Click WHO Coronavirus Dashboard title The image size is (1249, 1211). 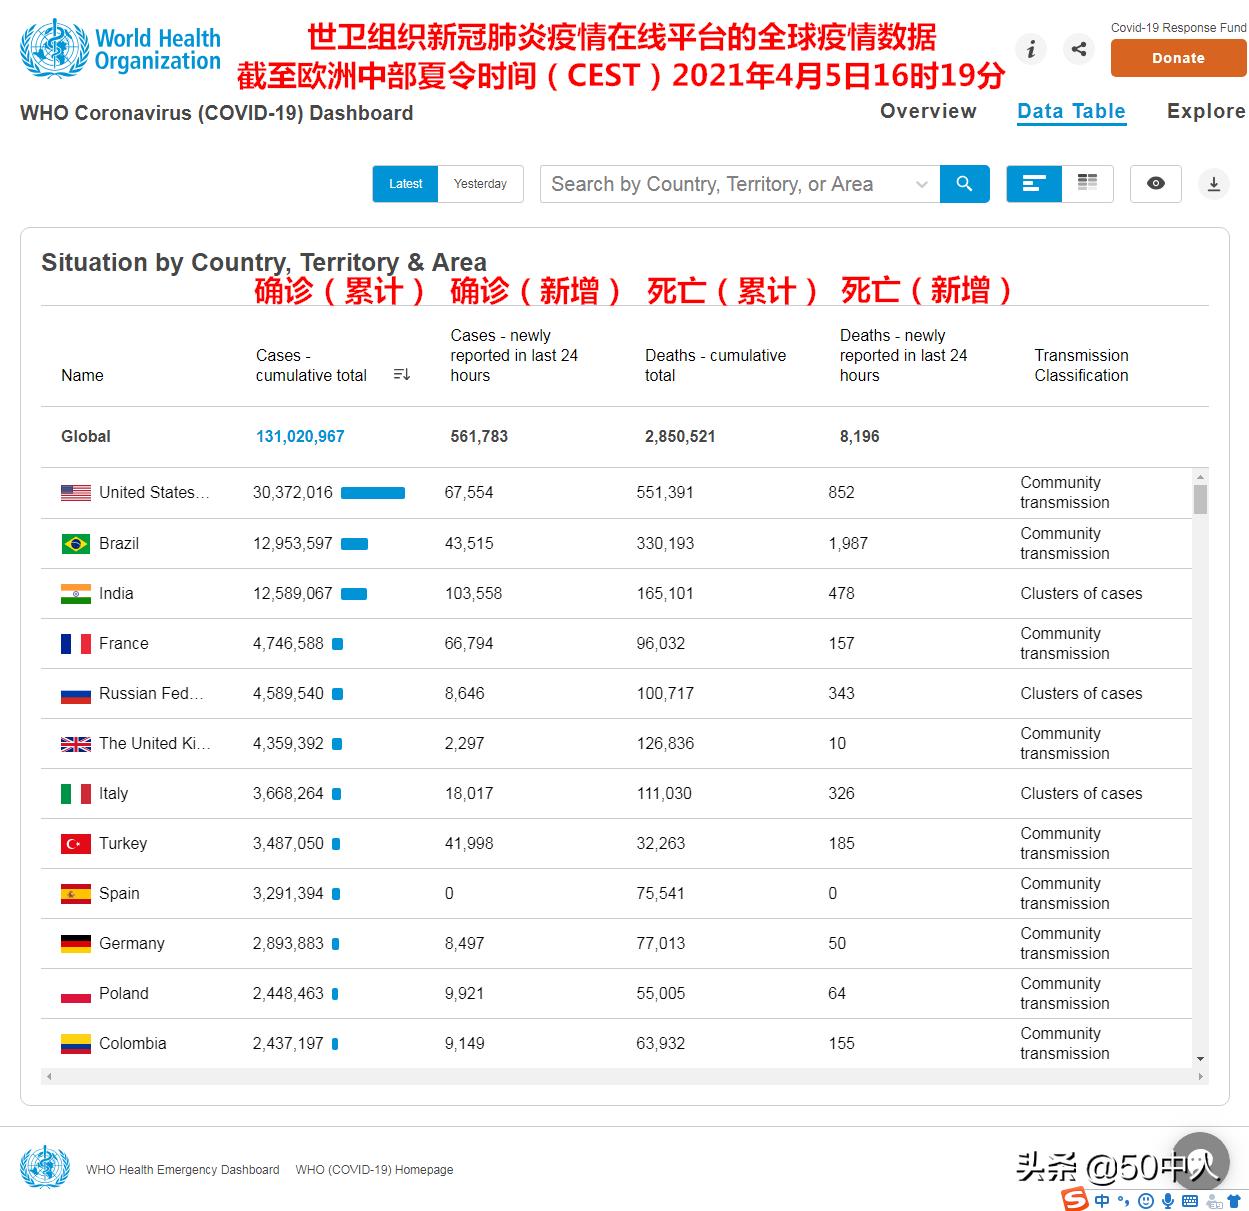217,113
